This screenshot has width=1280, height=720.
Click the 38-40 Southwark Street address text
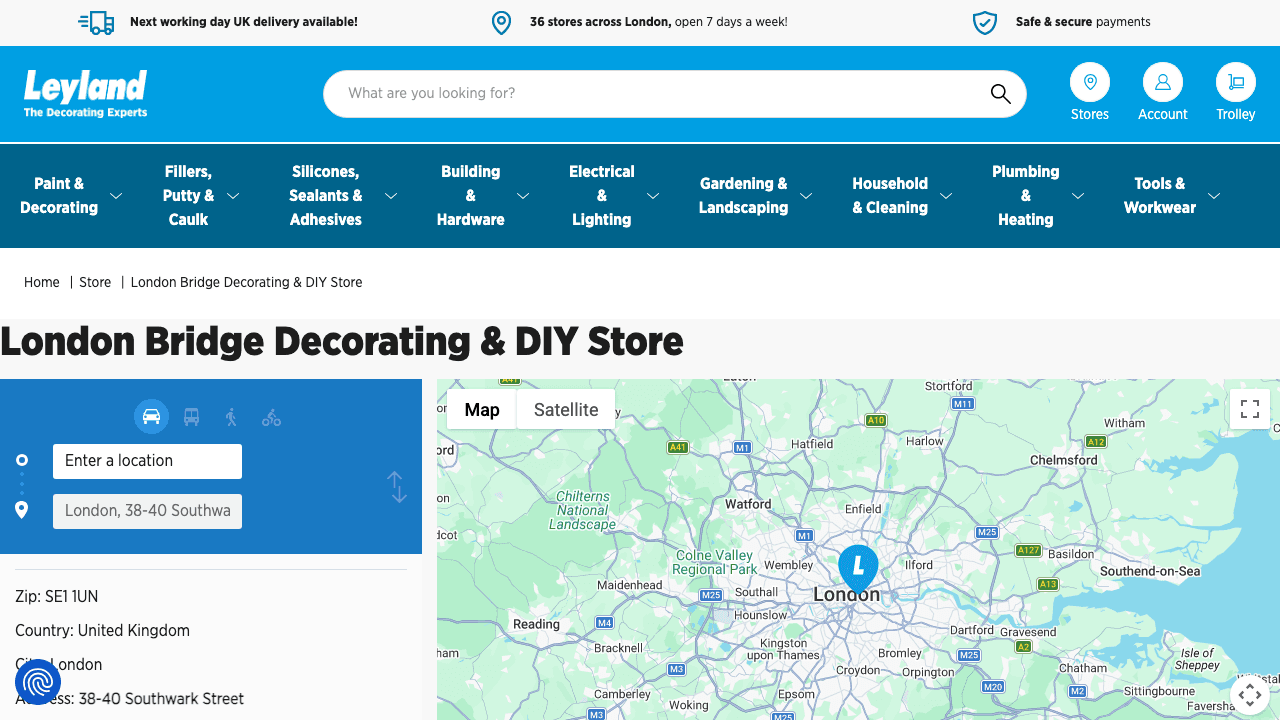[161, 698]
